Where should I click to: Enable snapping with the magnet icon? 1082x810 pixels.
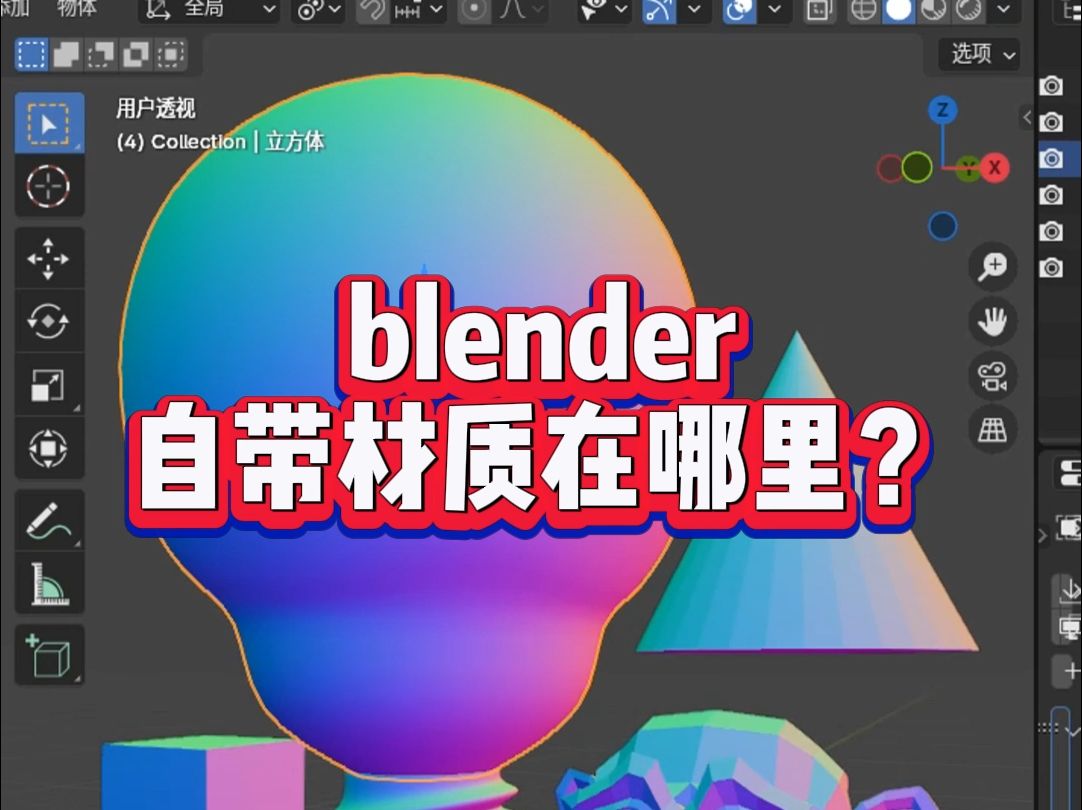tap(370, 10)
